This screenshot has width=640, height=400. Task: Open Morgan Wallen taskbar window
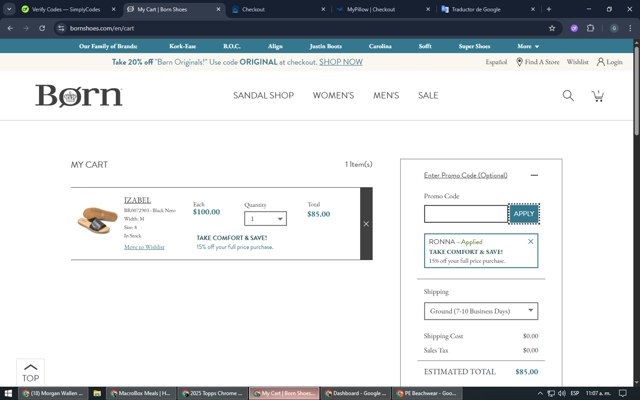click(53, 393)
